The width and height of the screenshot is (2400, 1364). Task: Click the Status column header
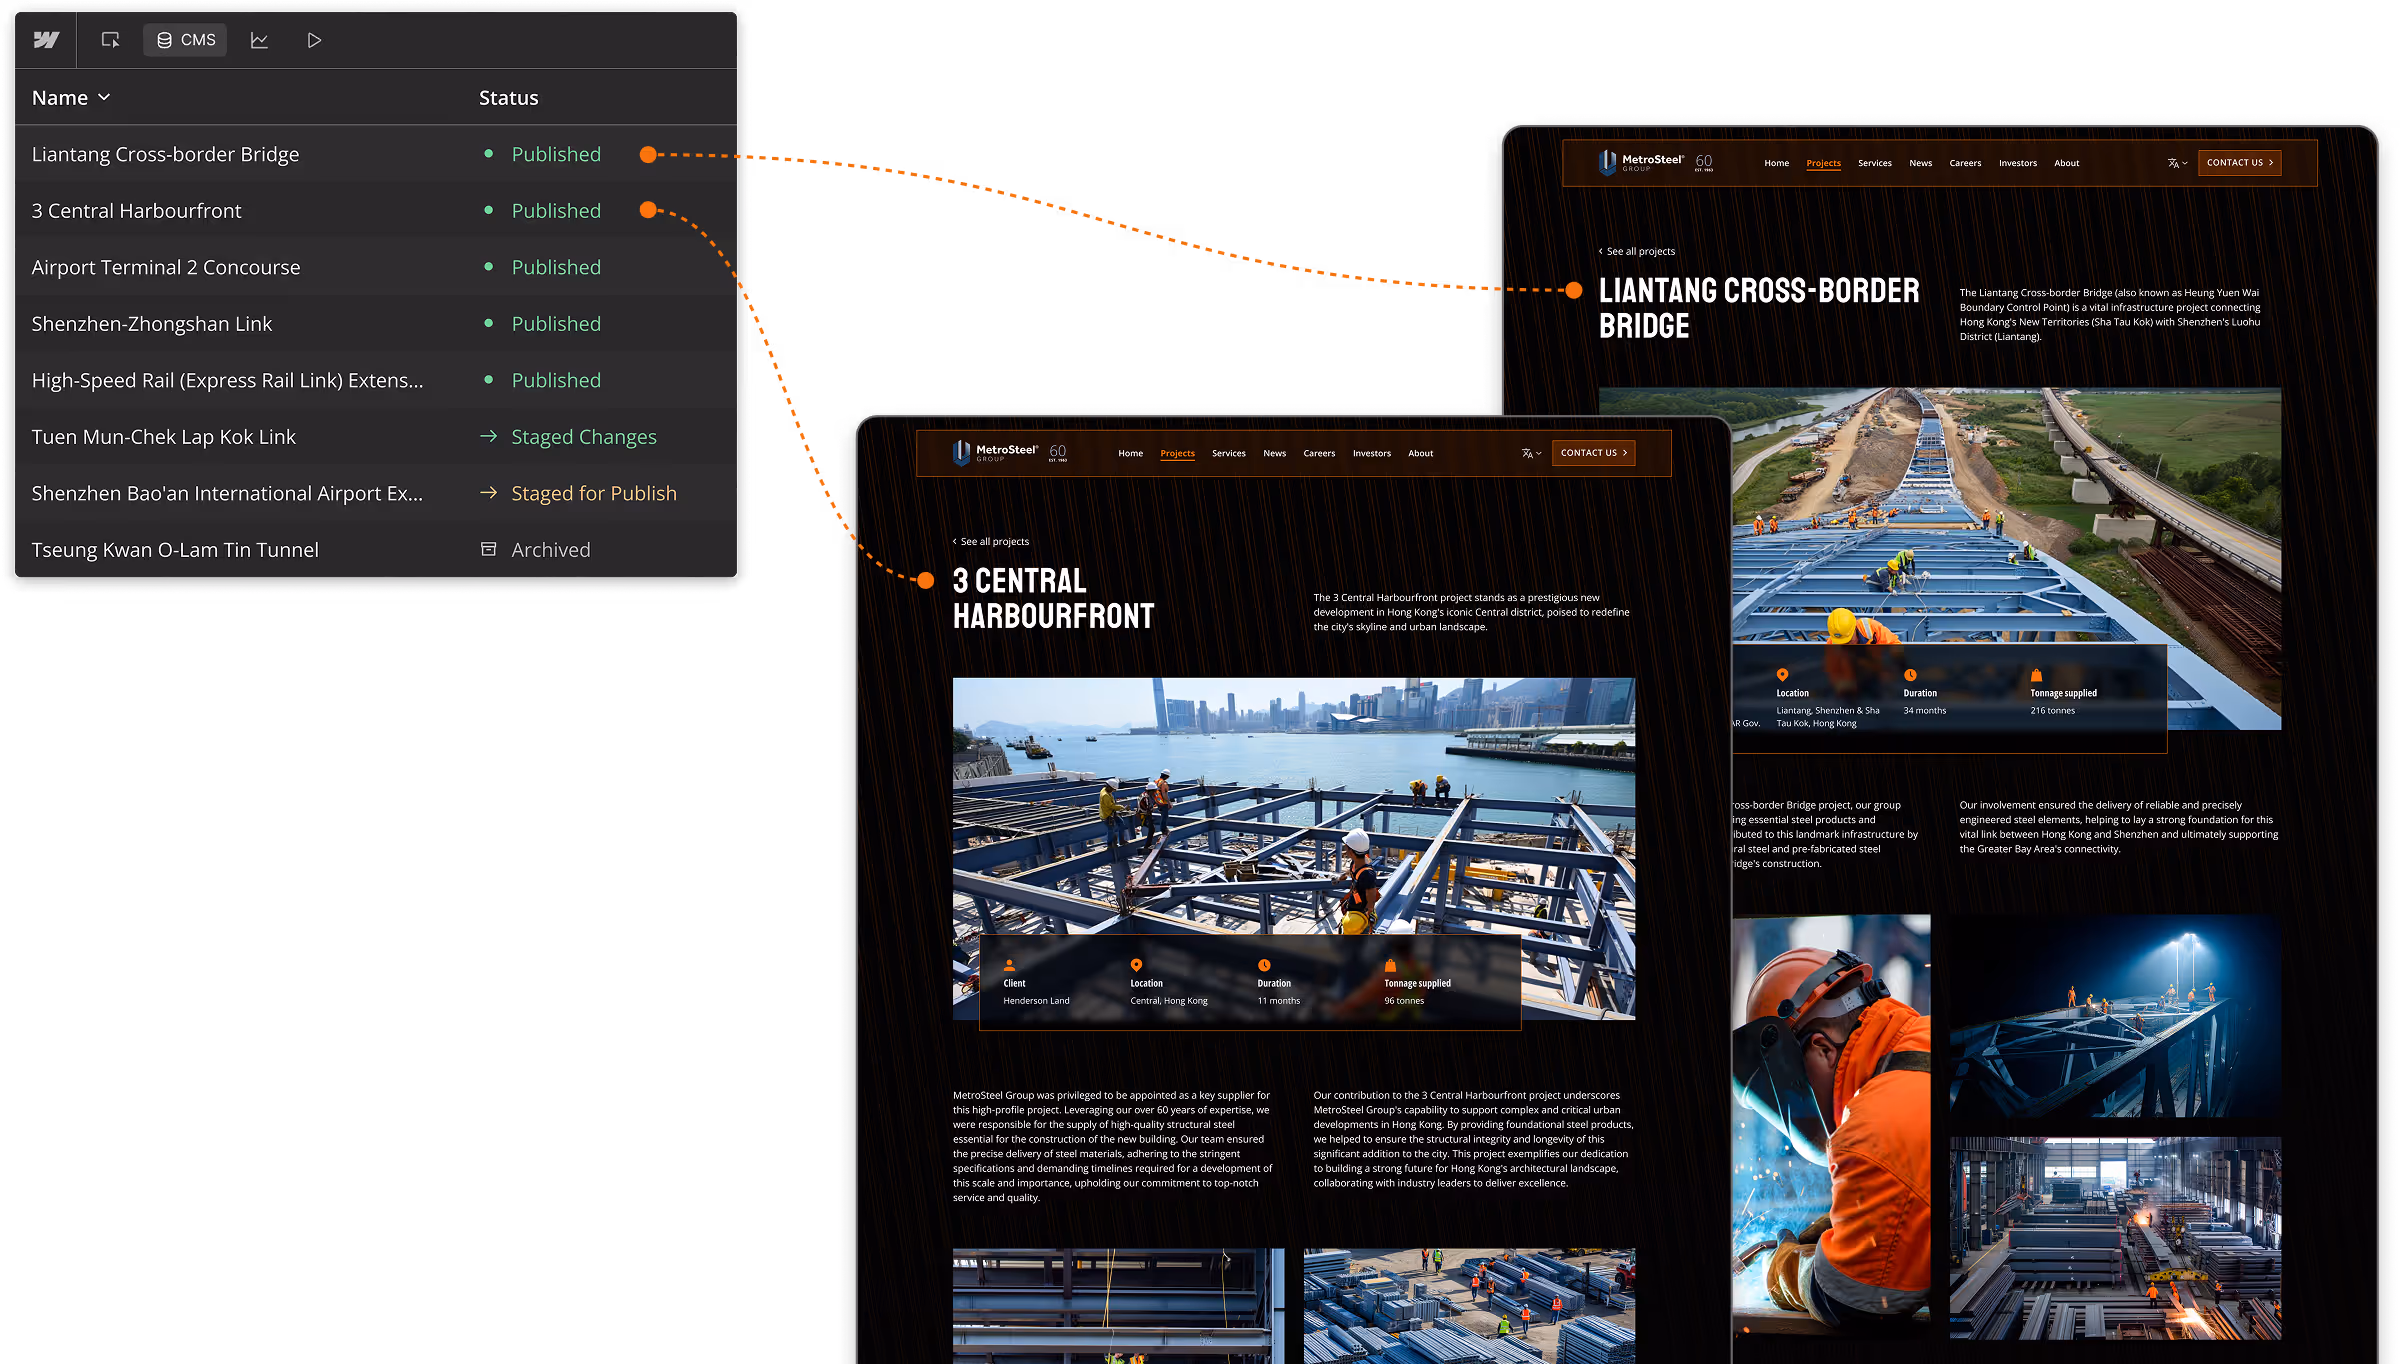508,98
